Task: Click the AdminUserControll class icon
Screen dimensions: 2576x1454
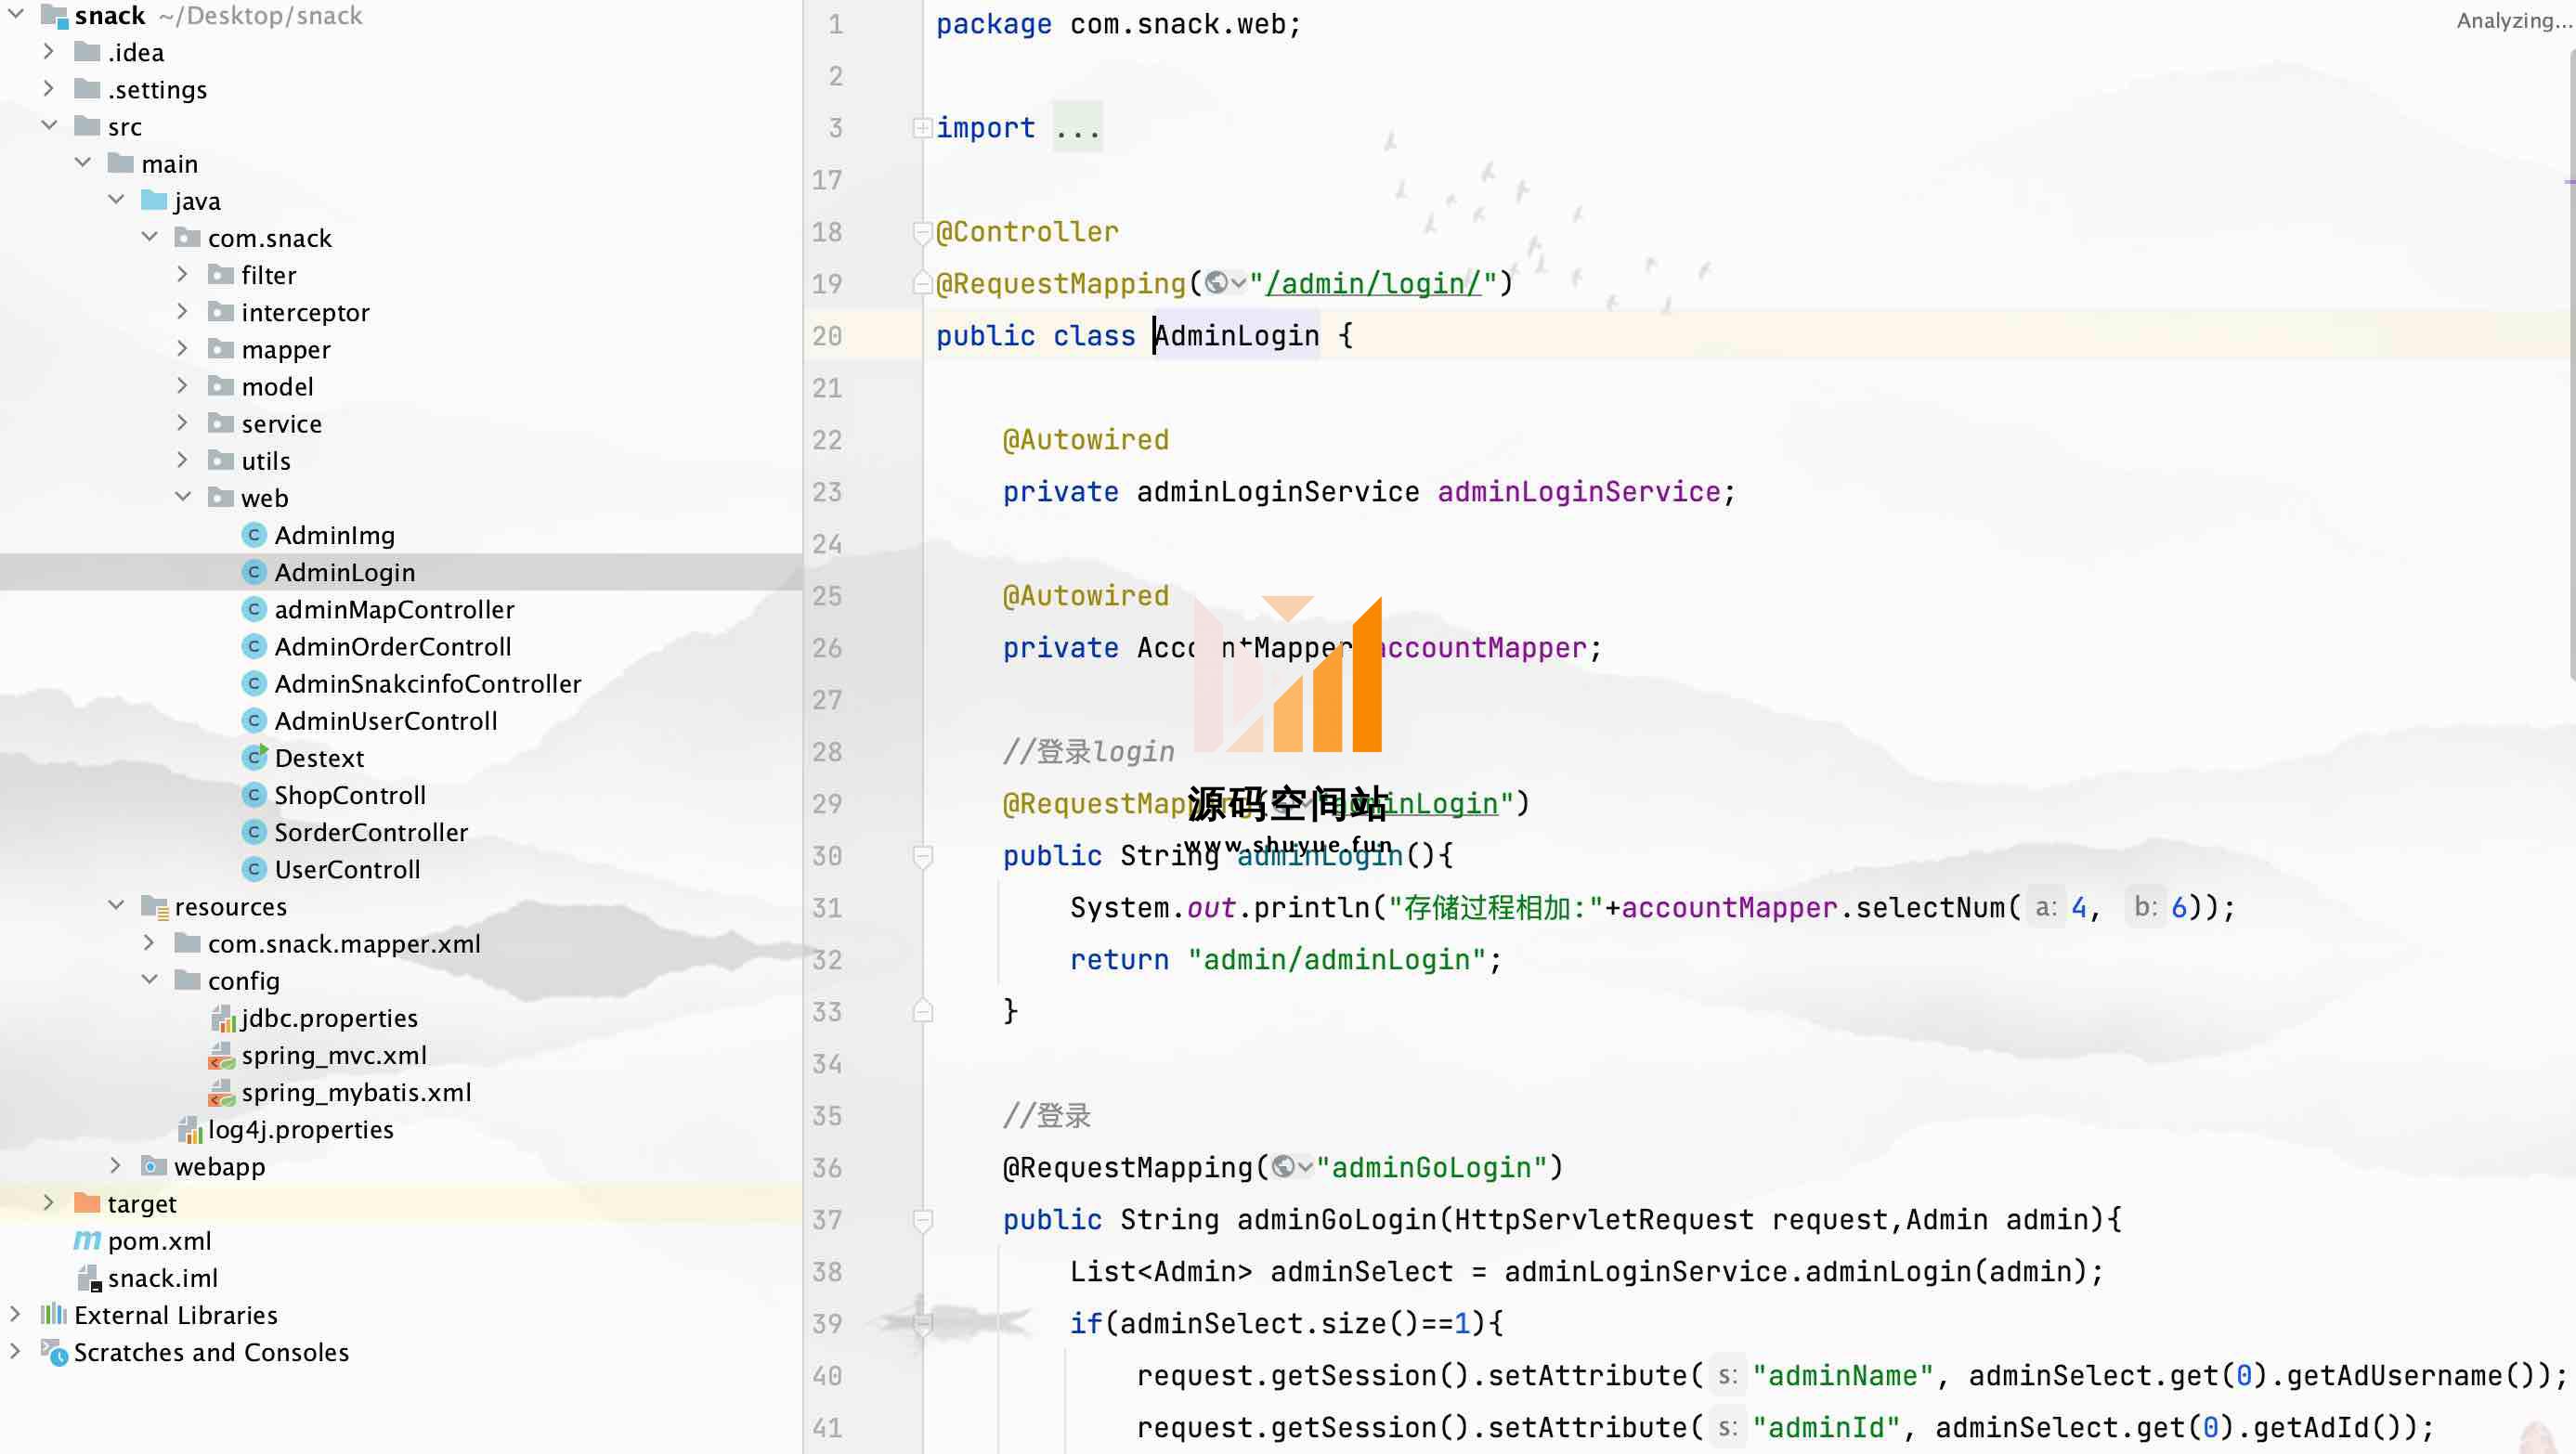Action: tap(254, 720)
